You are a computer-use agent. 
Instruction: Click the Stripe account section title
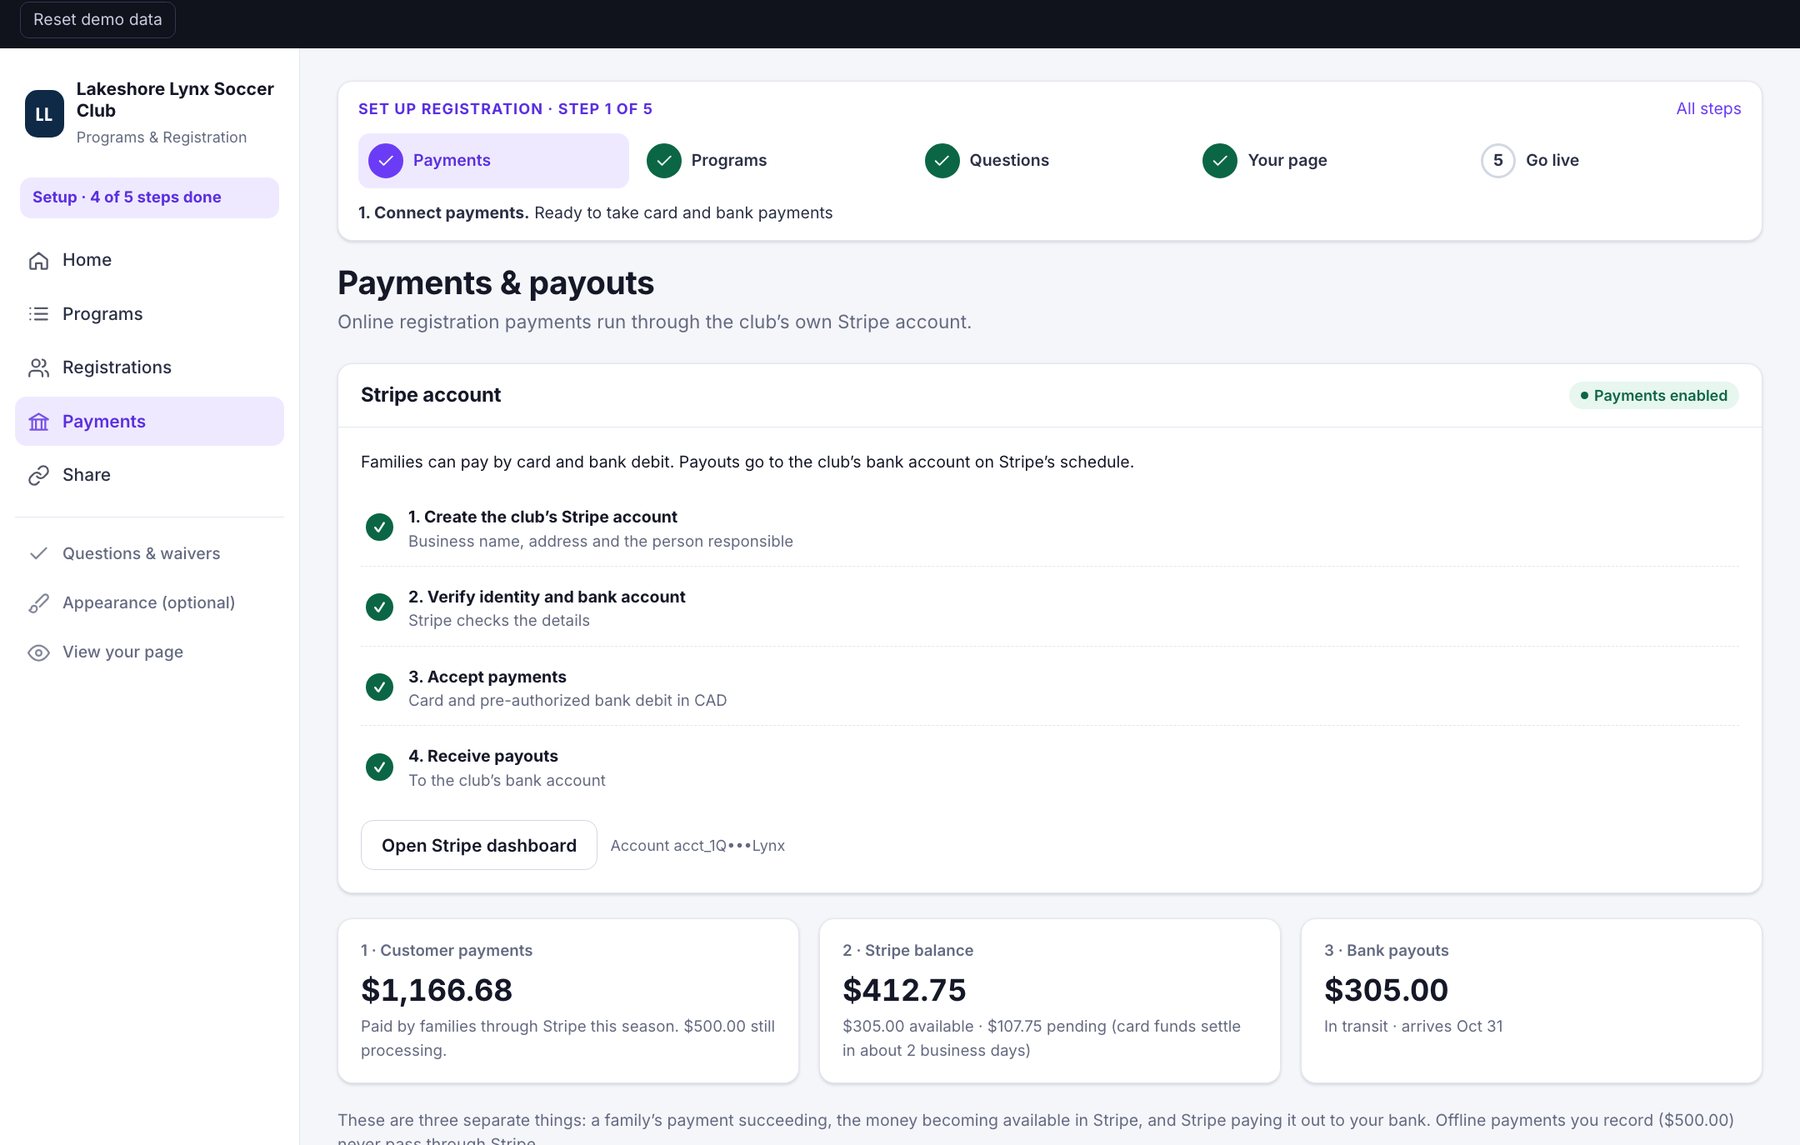click(431, 395)
